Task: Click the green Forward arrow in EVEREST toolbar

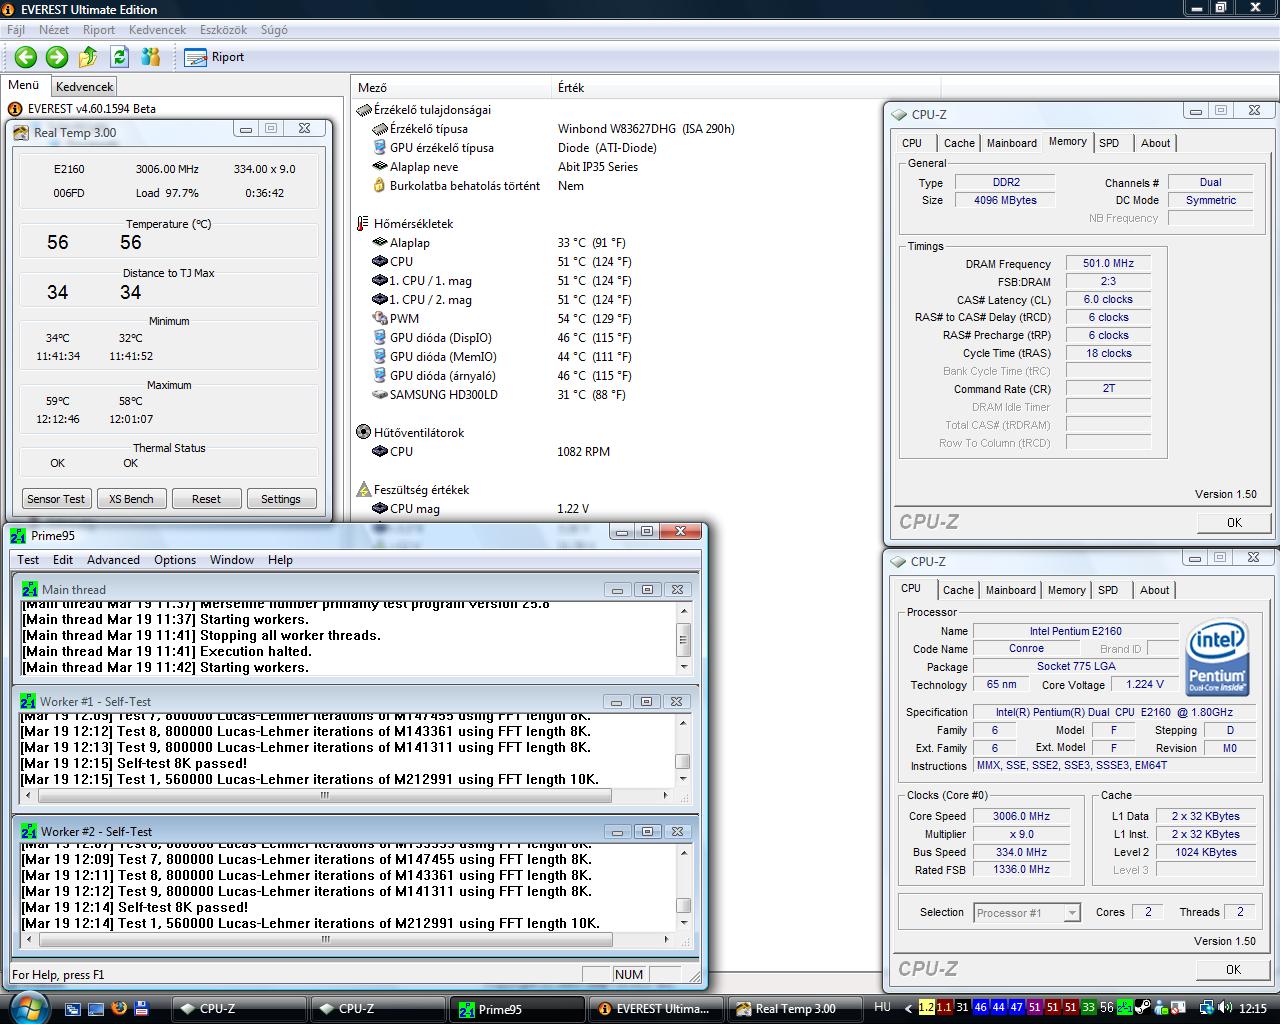Action: [57, 57]
